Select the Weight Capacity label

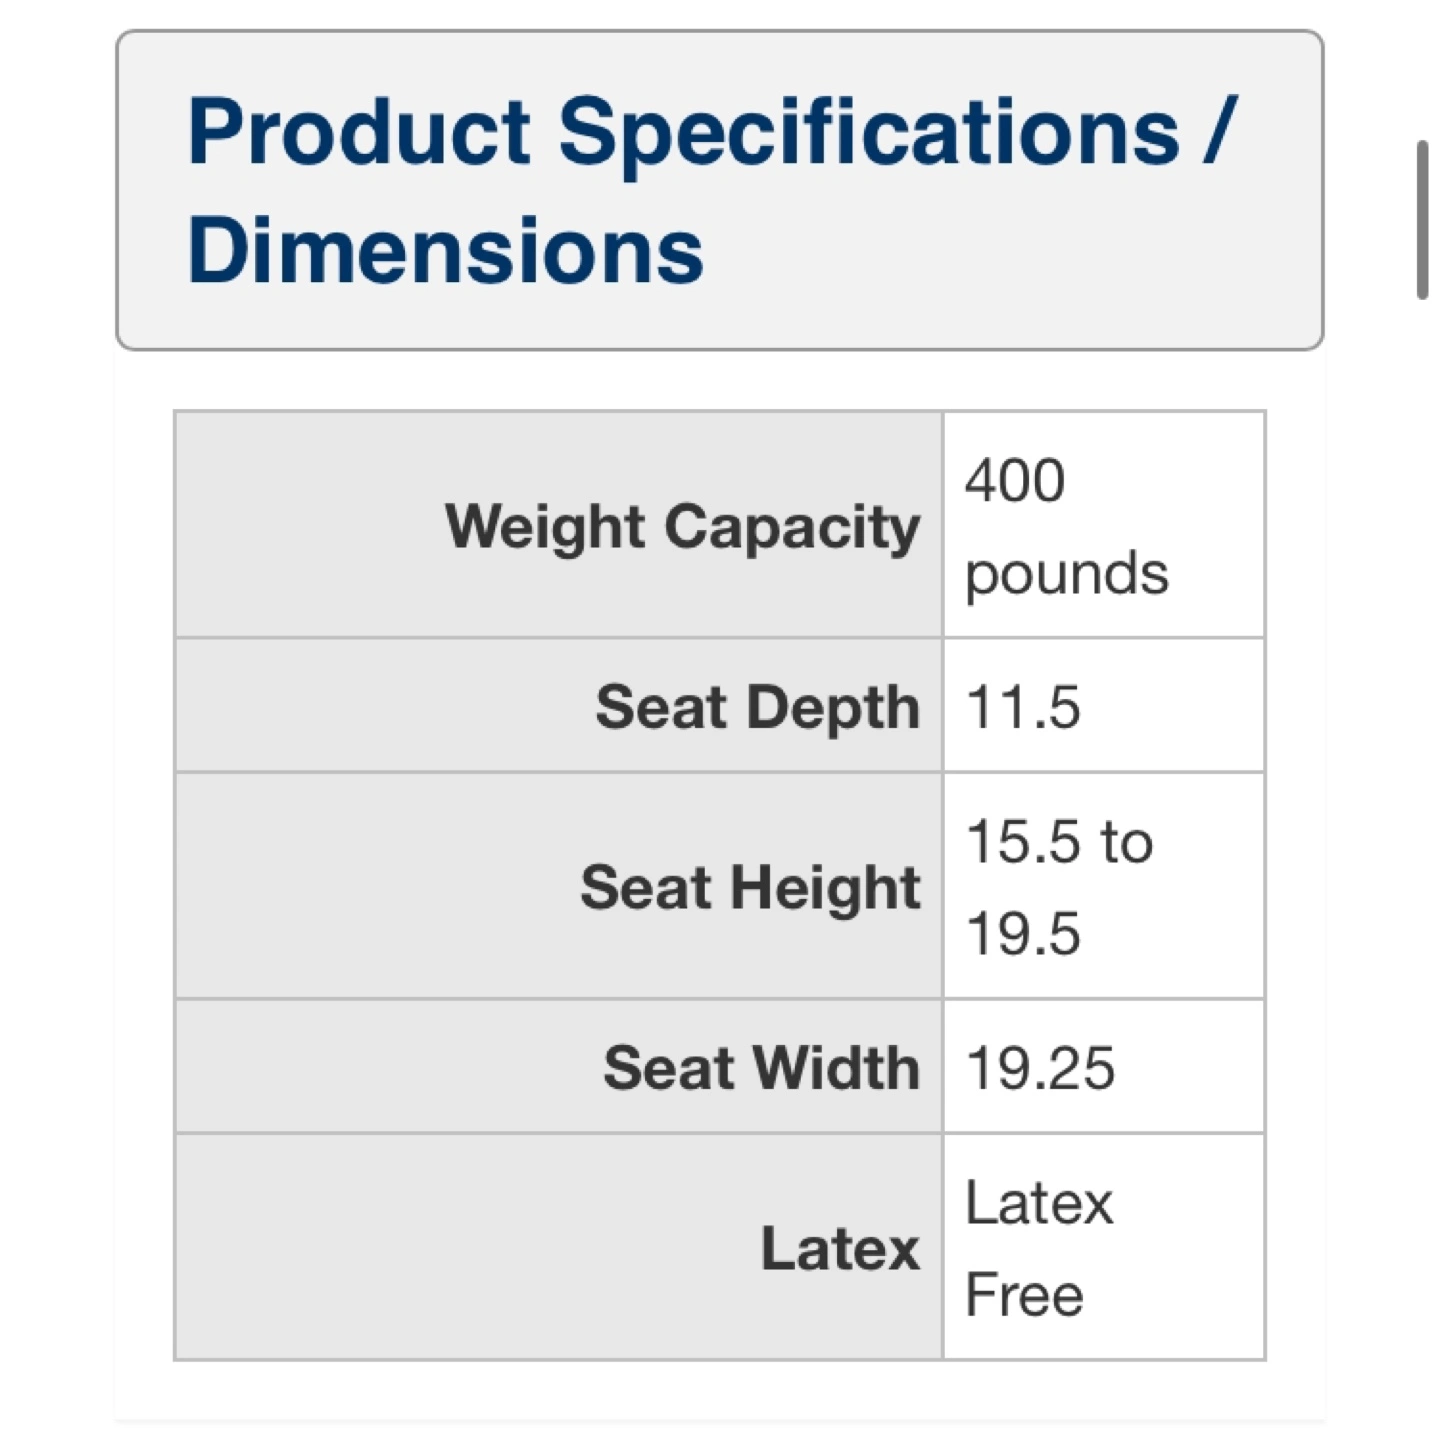[x=682, y=526]
